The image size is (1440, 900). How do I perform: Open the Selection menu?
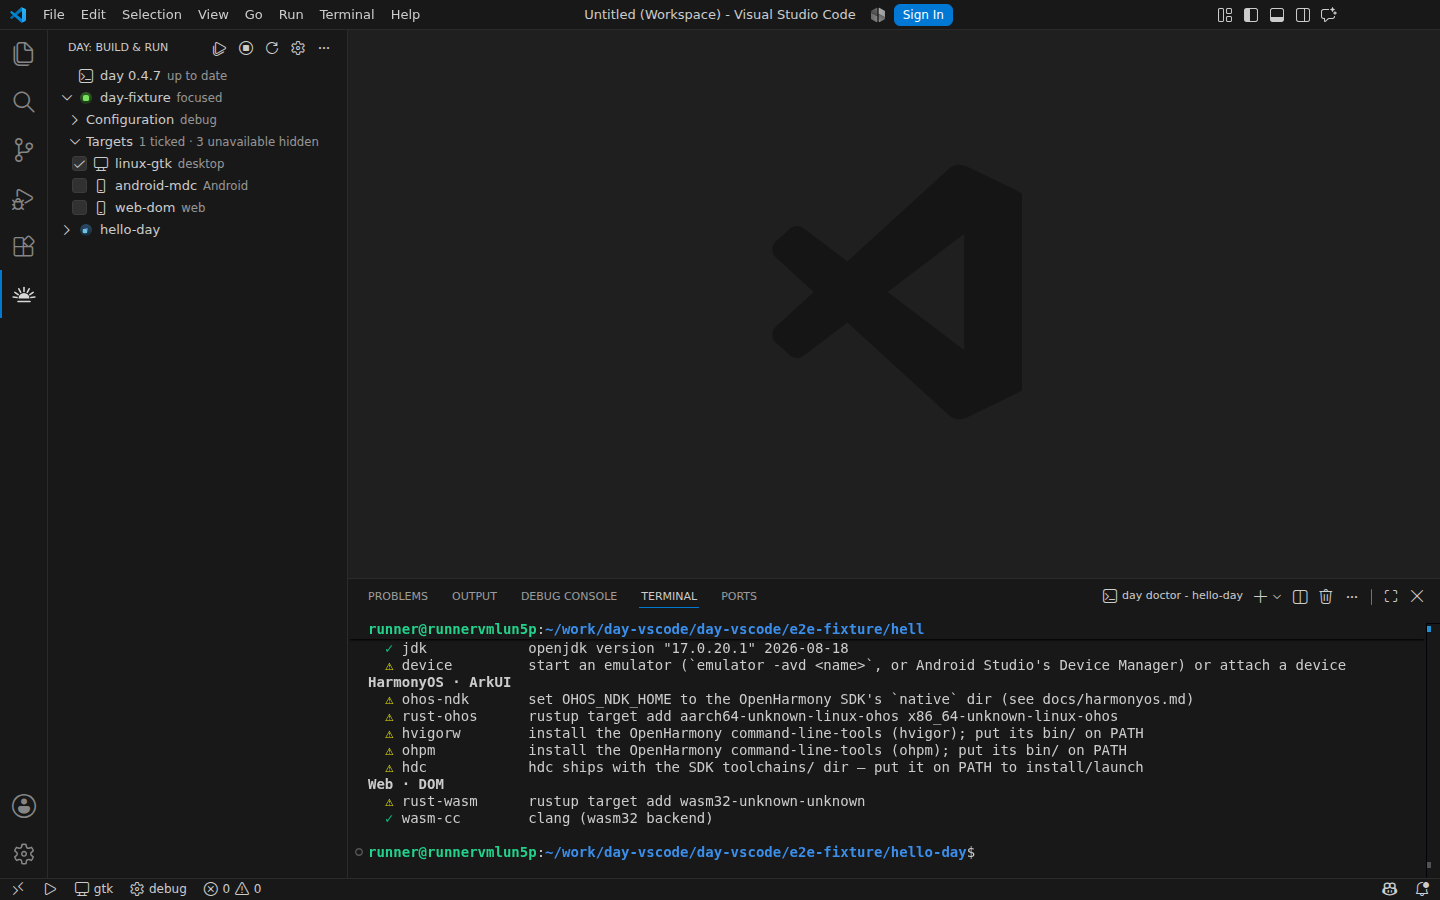click(152, 15)
